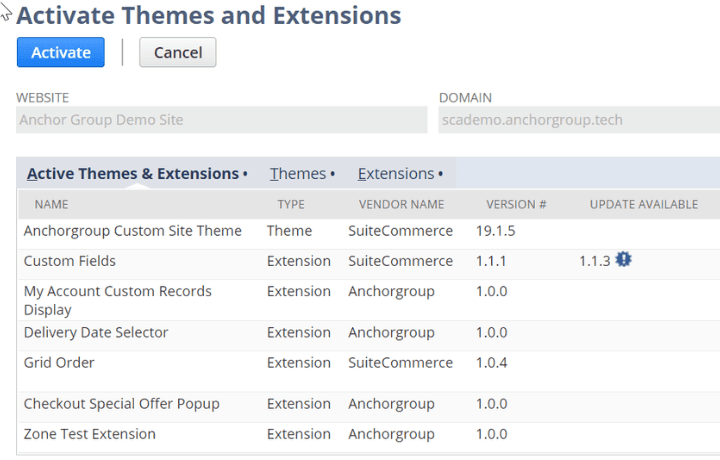Viewport: 720px width, 460px height.
Task: Select the Delivery Date Selector row
Action: click(x=96, y=332)
